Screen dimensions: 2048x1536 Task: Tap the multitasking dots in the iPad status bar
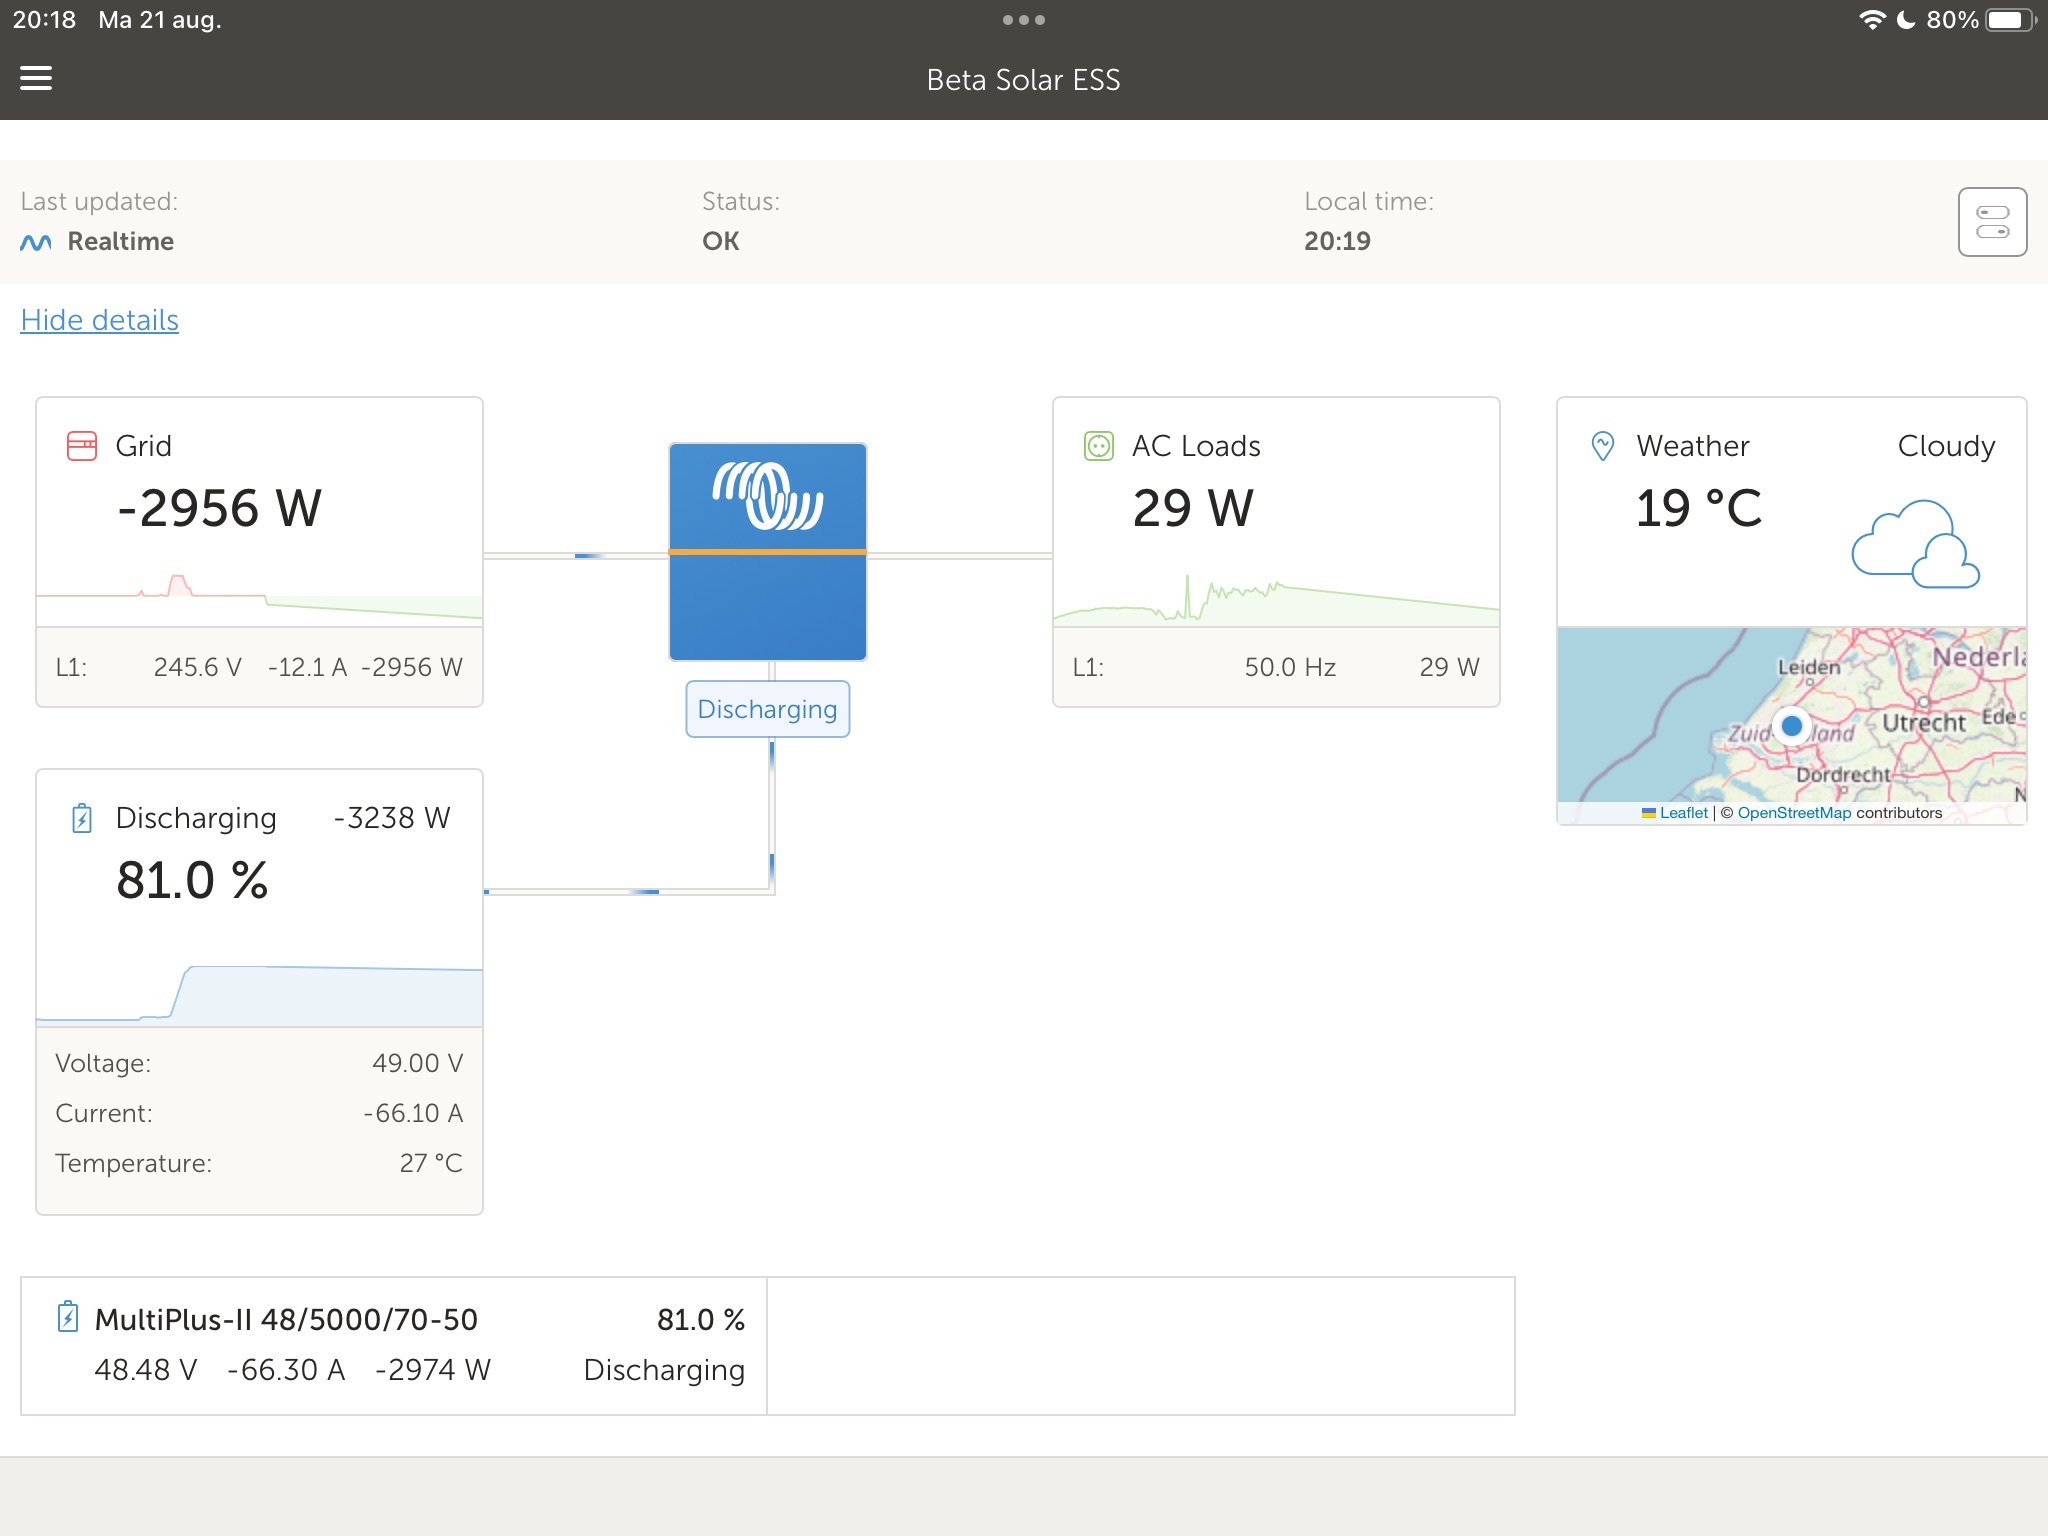[1024, 19]
